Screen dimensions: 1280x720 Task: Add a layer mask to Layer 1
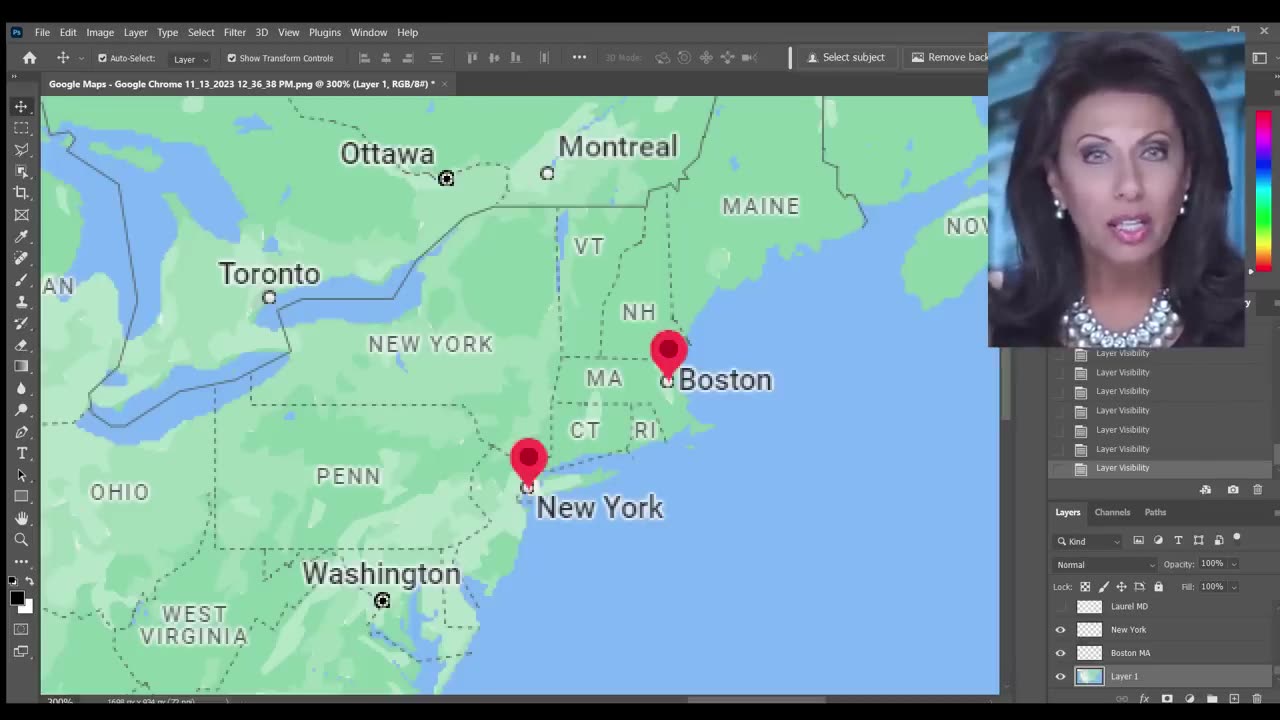pyautogui.click(x=1167, y=699)
